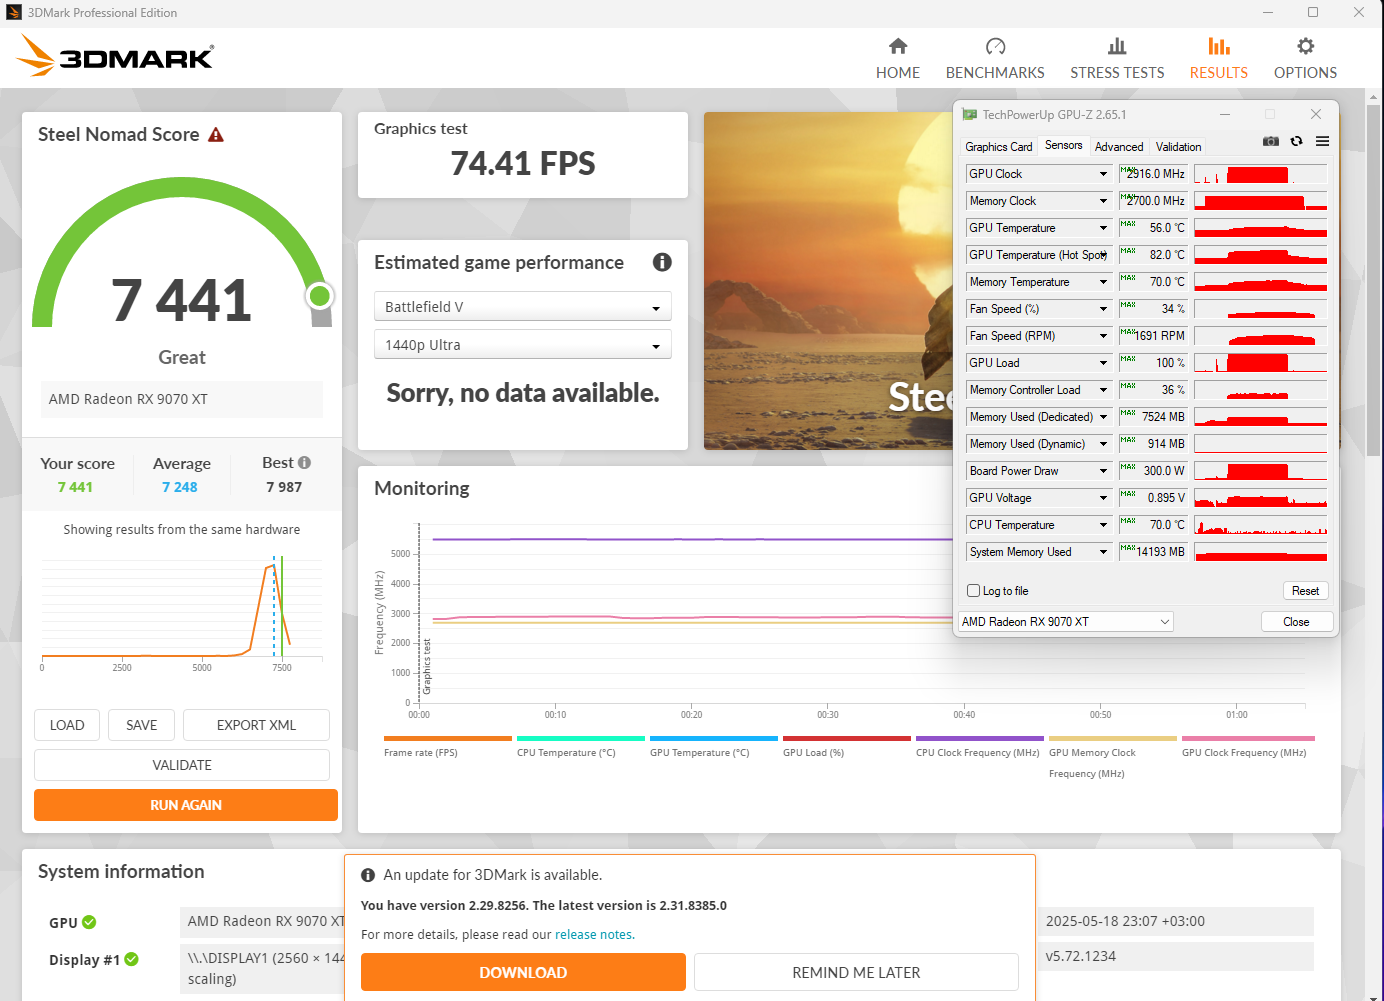
Task: Click DOWNLOAD to update 3DMark
Action: point(523,972)
